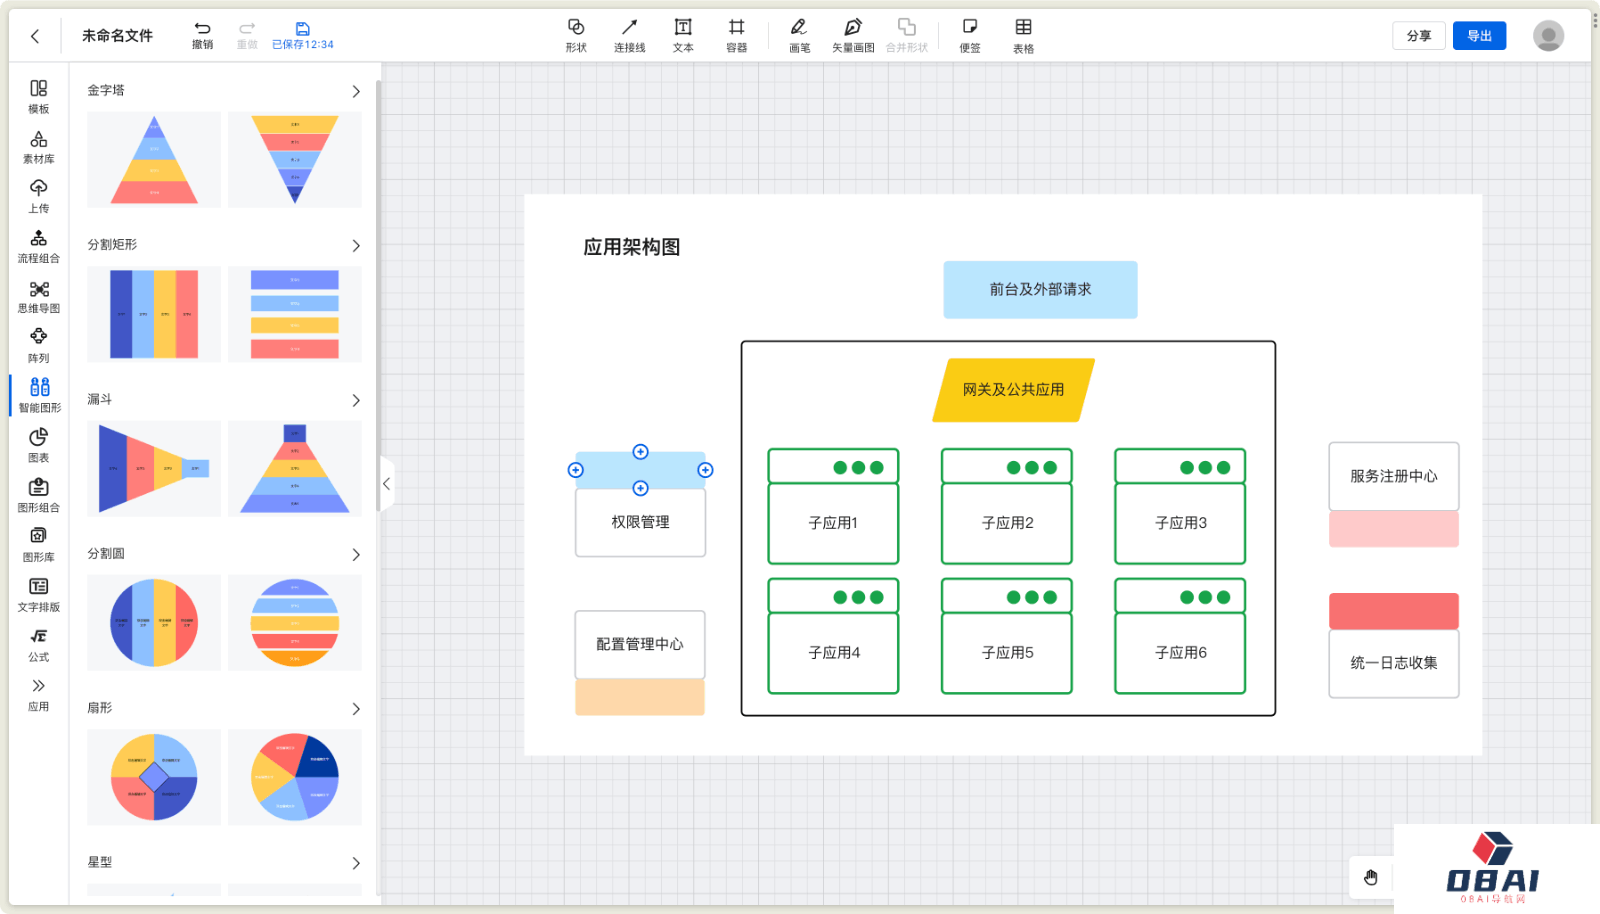Click the 导出 export button
This screenshot has width=1600, height=914.
pyautogui.click(x=1479, y=36)
